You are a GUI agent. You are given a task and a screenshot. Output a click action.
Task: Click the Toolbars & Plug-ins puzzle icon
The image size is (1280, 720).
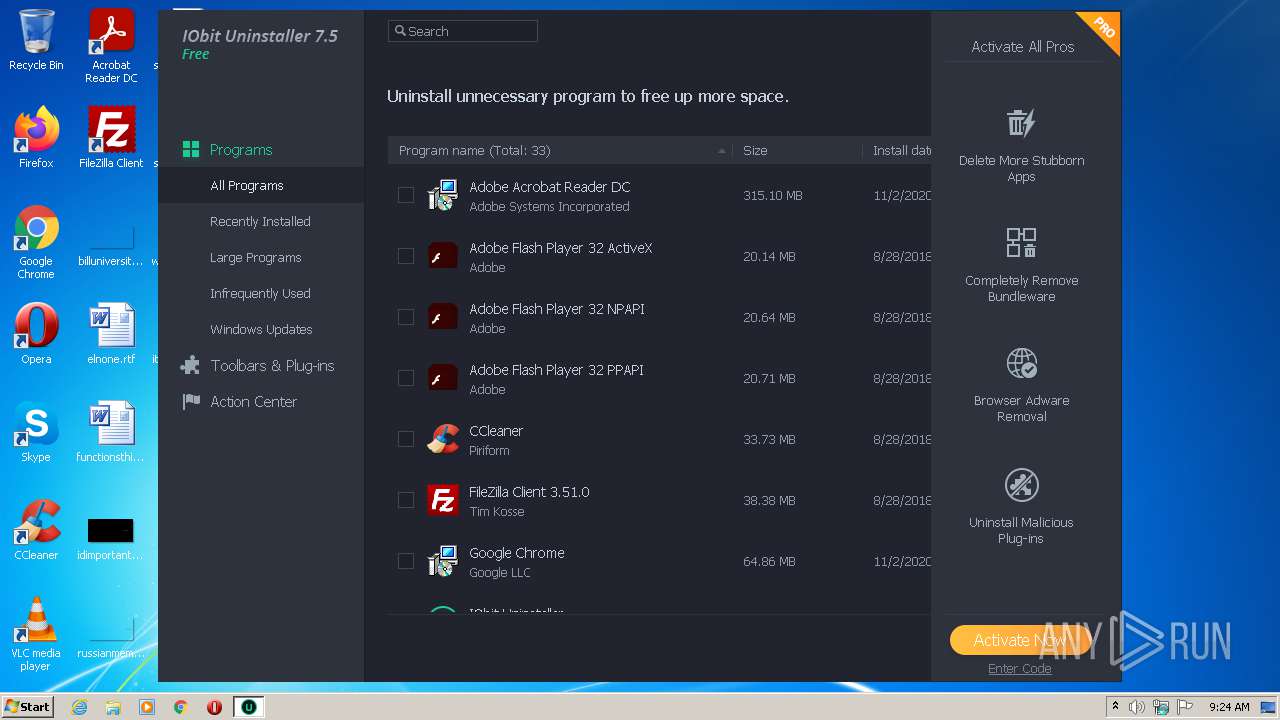pyautogui.click(x=190, y=366)
